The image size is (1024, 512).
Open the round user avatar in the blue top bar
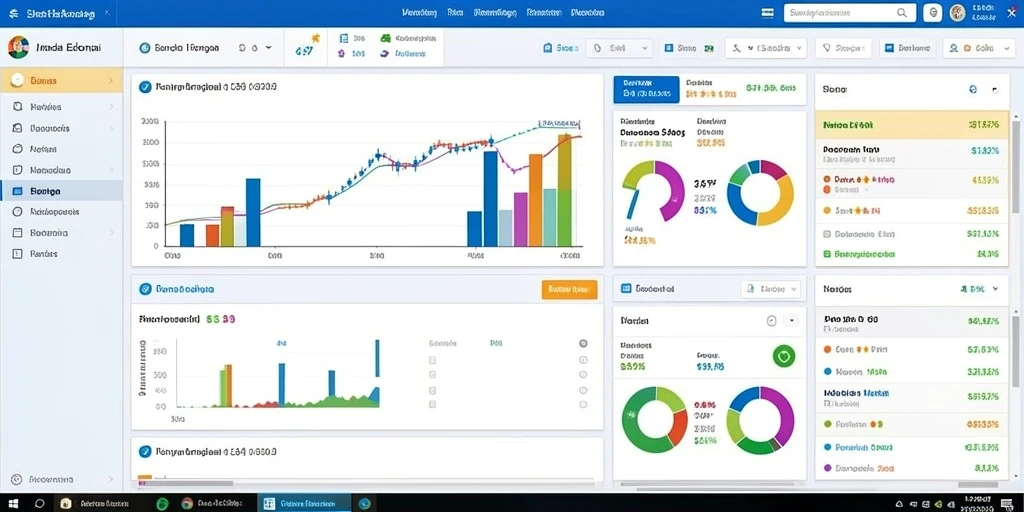[957, 12]
